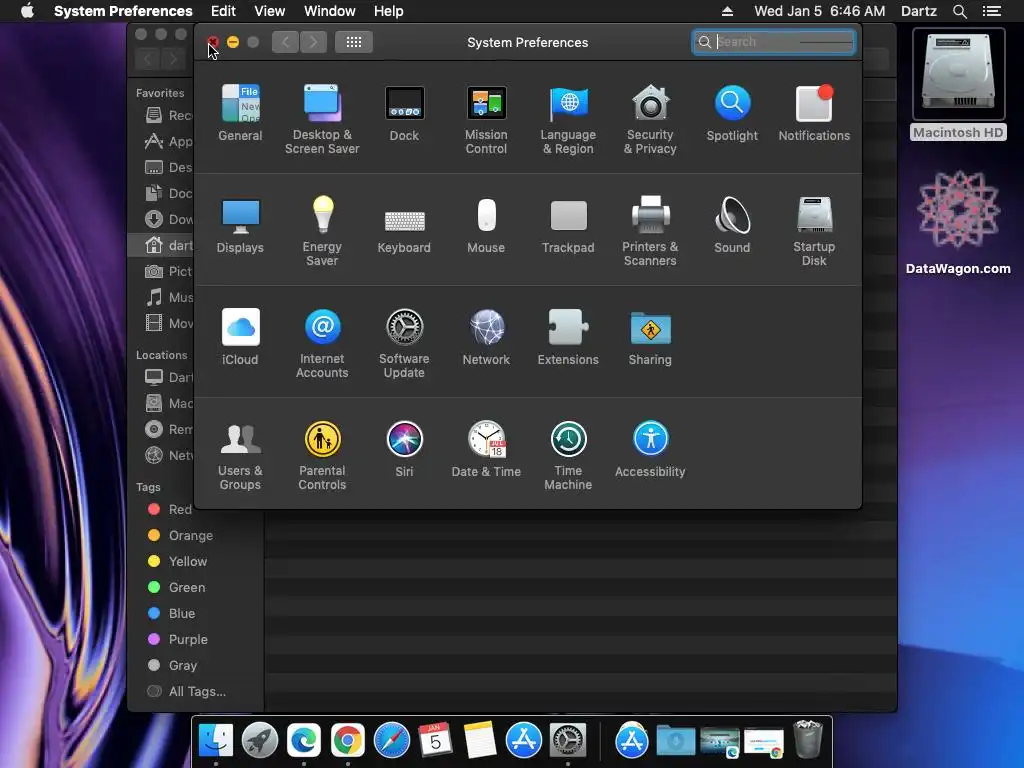Focus the System Preferences search field
The image size is (1024, 768).
pos(774,42)
